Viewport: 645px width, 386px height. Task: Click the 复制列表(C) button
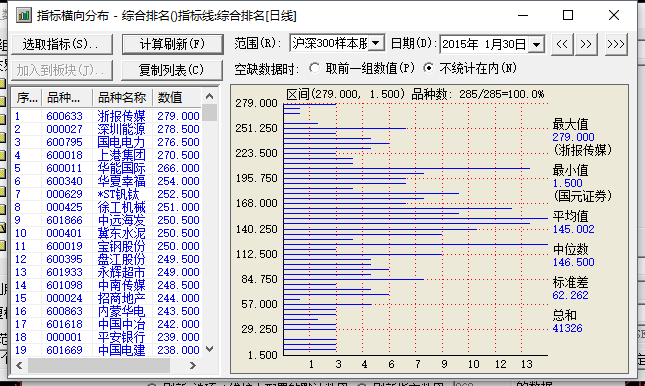[172, 70]
